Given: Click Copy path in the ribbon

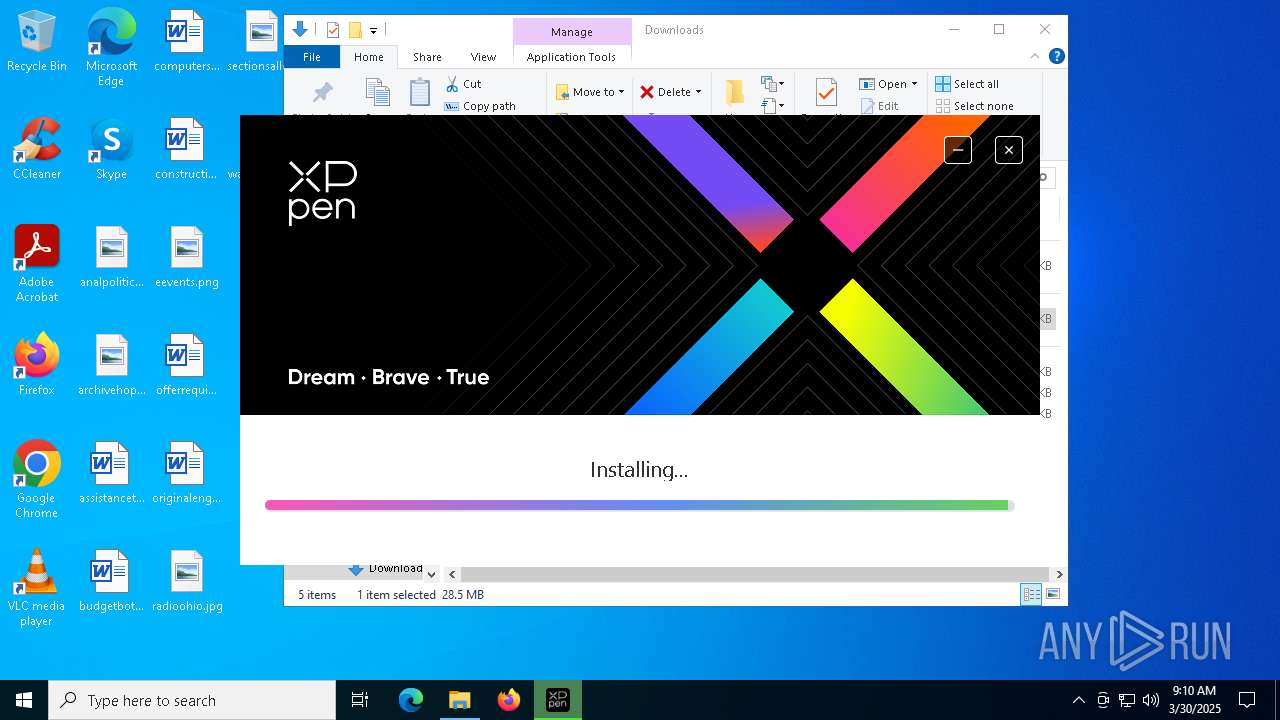Looking at the screenshot, I should [x=480, y=106].
